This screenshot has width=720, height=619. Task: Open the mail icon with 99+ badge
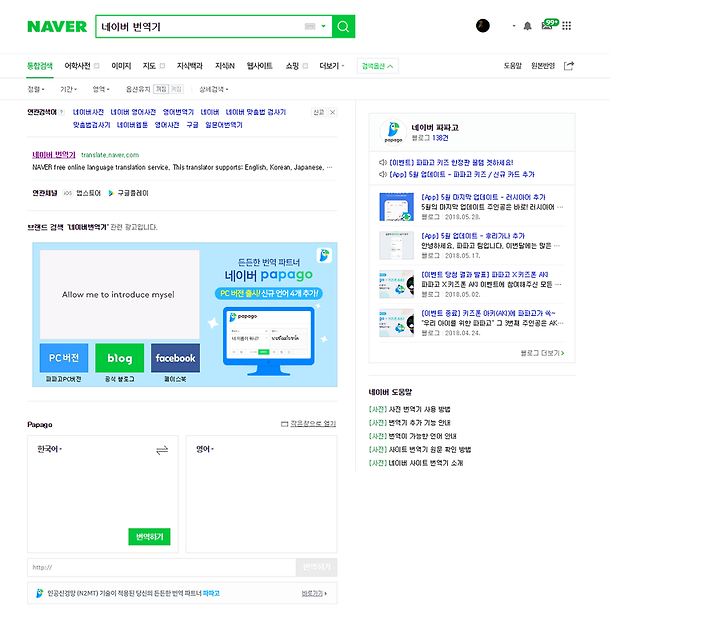coord(550,25)
